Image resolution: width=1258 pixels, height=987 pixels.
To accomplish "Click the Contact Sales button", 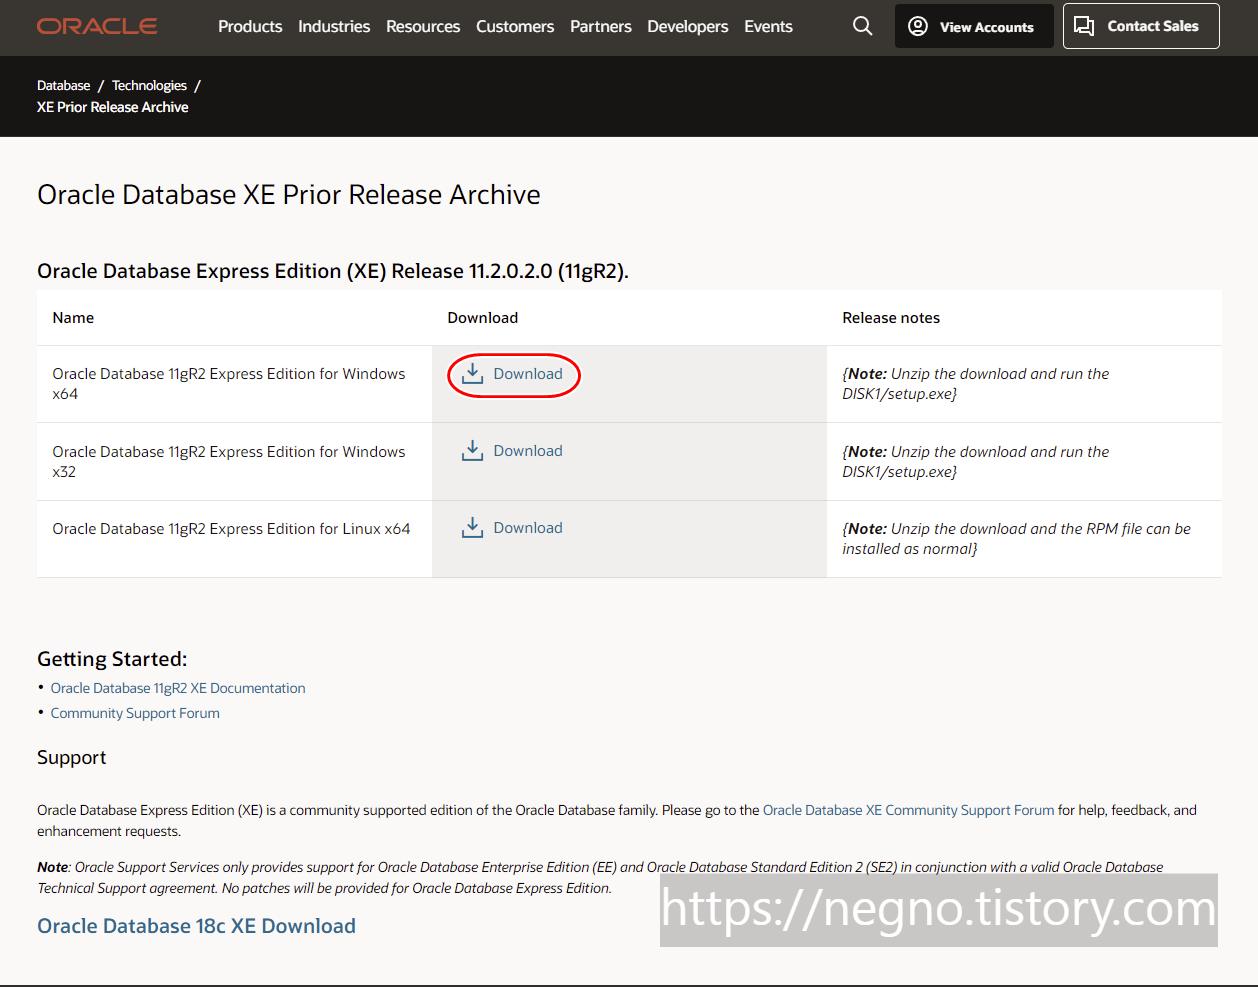I will (x=1141, y=26).
